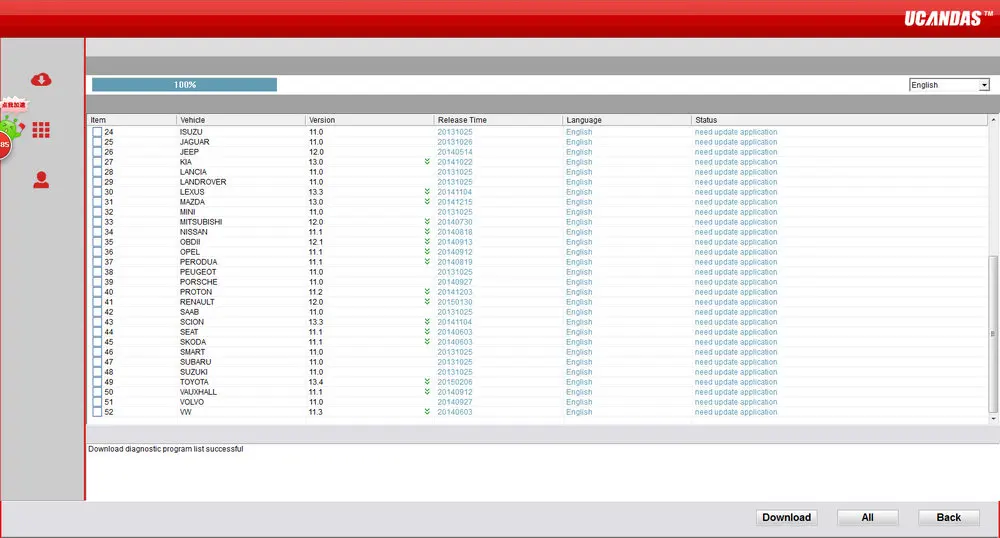The height and width of the screenshot is (538, 1000).
Task: Select the PORSCHE row checkbox
Action: pyautogui.click(x=97, y=282)
